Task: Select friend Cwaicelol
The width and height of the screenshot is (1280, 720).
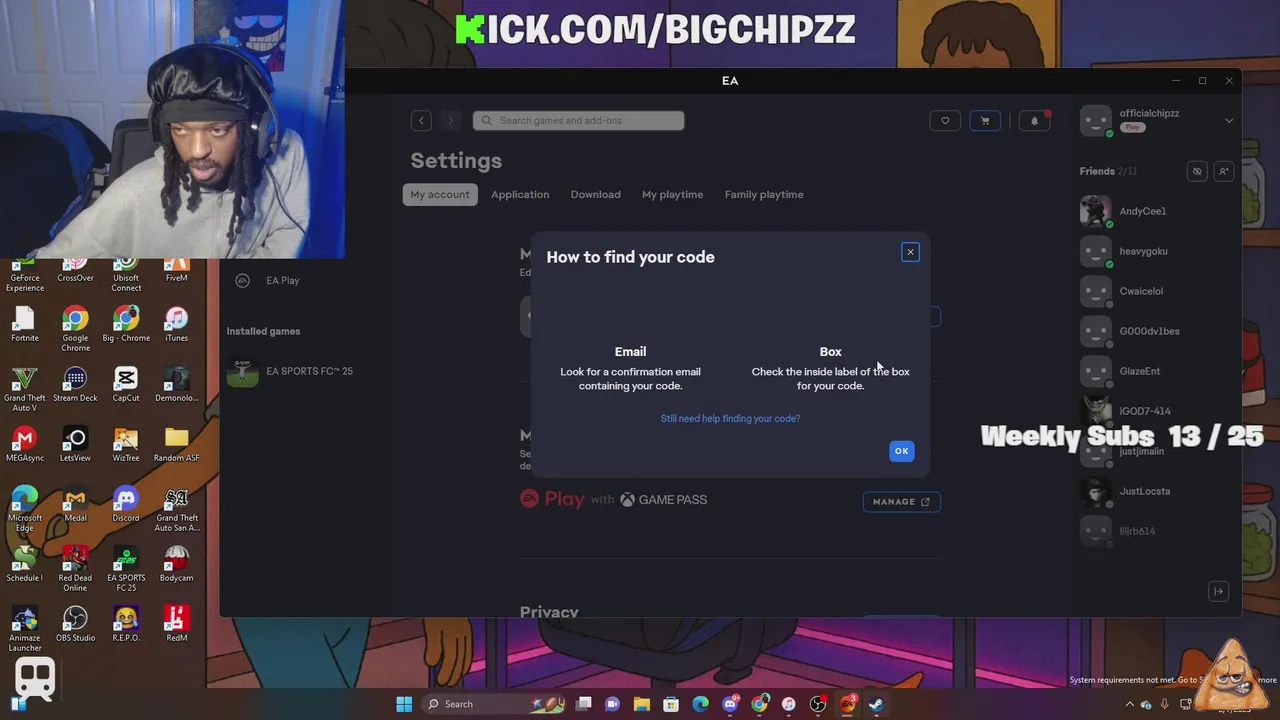Action: (1141, 291)
